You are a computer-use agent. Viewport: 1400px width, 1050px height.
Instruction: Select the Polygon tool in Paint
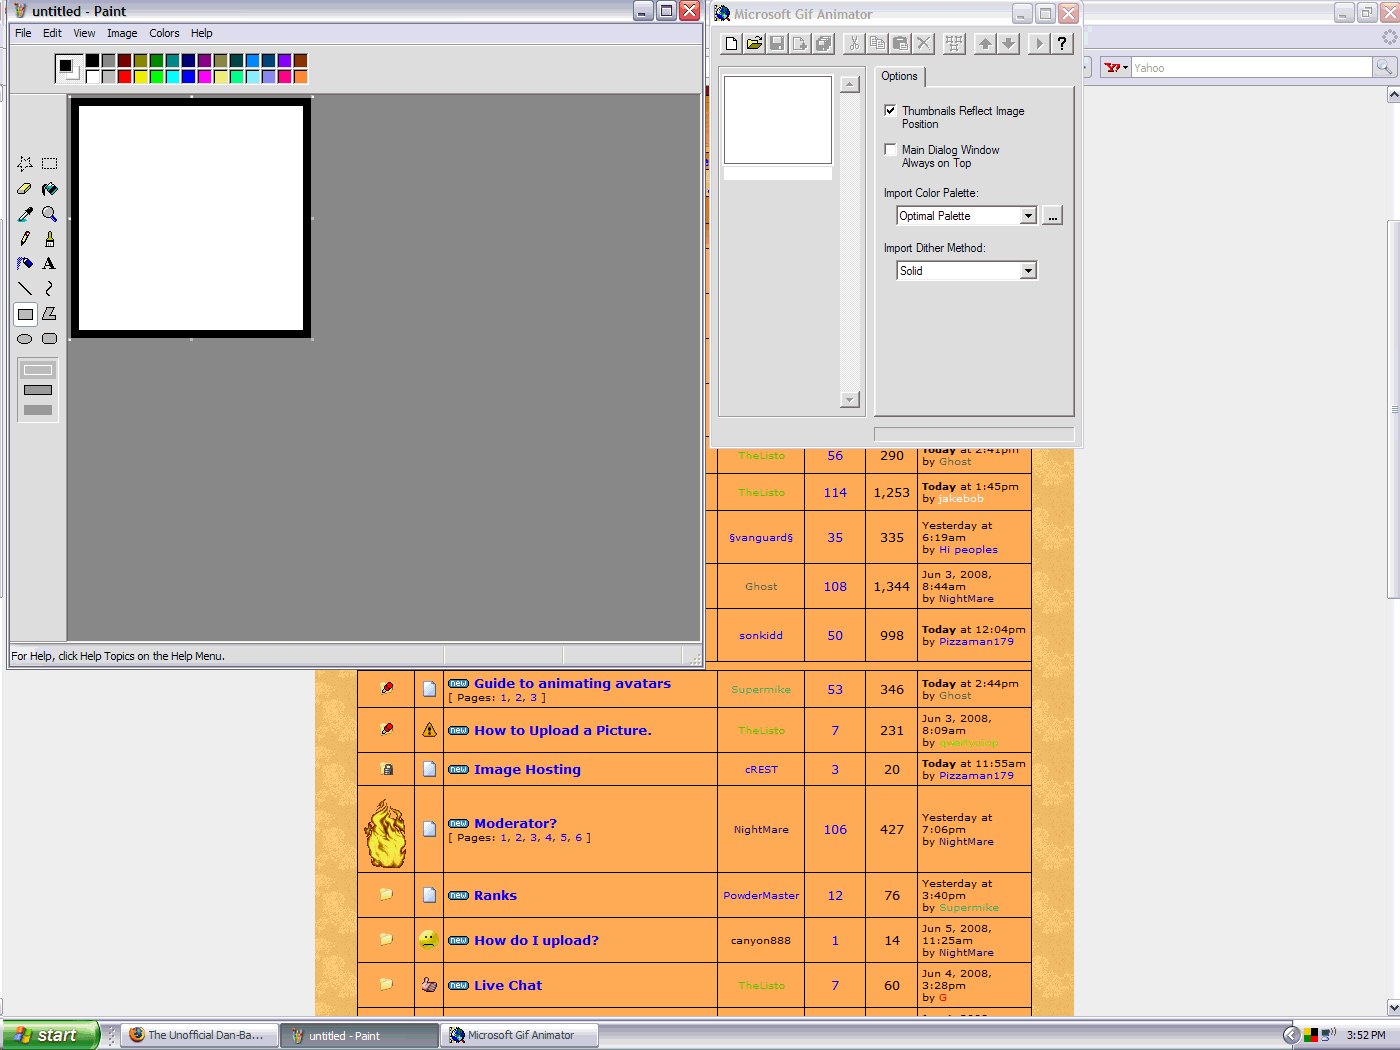click(49, 314)
